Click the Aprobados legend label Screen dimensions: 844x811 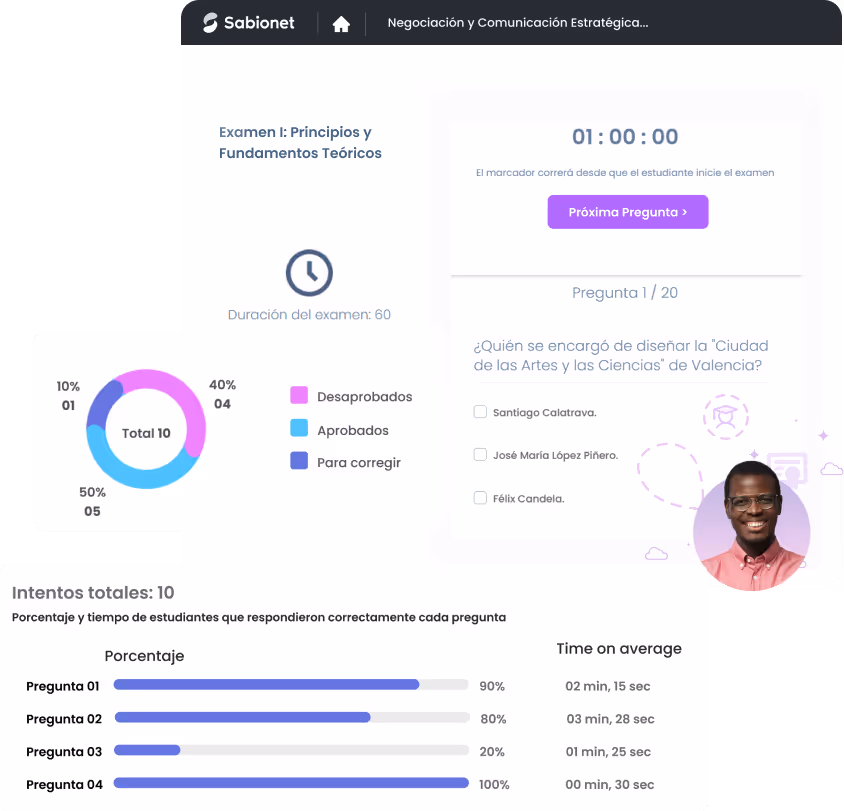point(353,431)
